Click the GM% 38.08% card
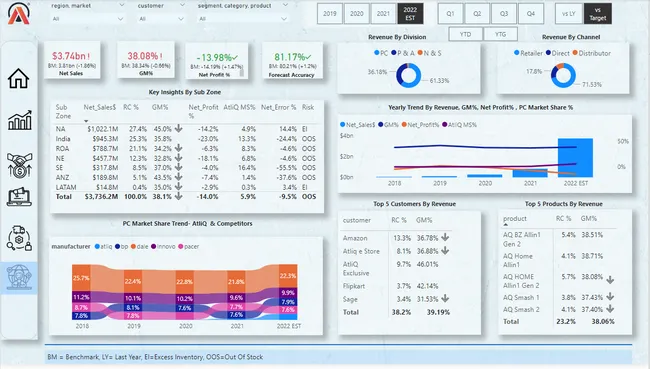The height and width of the screenshot is (369, 650). click(x=146, y=60)
